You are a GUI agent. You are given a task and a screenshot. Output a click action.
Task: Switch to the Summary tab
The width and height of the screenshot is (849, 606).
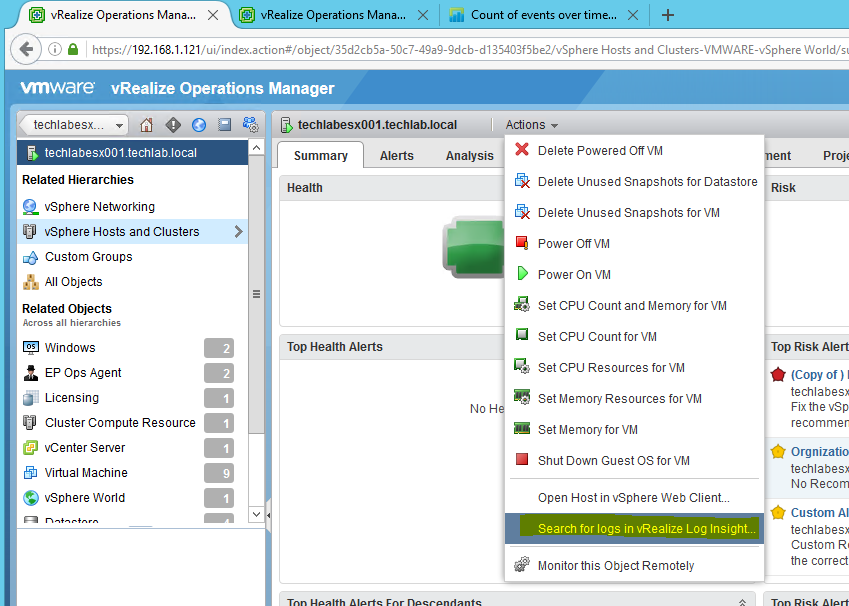pos(321,156)
